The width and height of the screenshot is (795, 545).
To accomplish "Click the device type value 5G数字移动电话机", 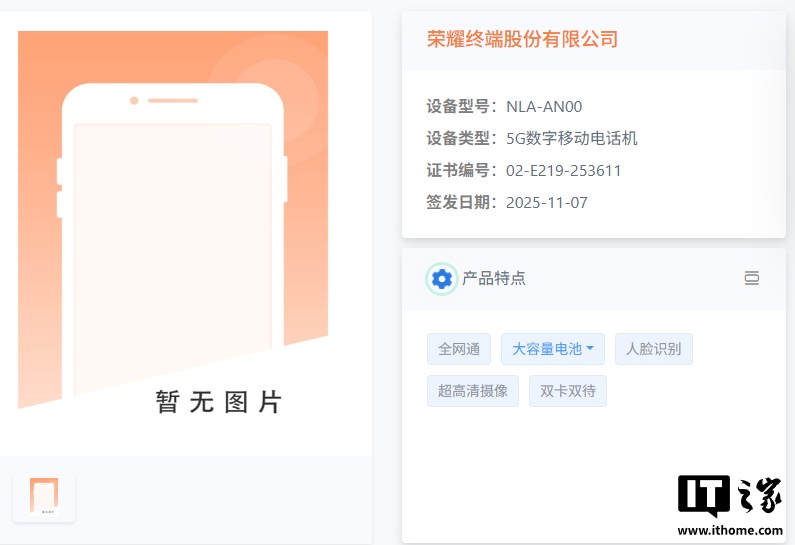I will point(572,139).
